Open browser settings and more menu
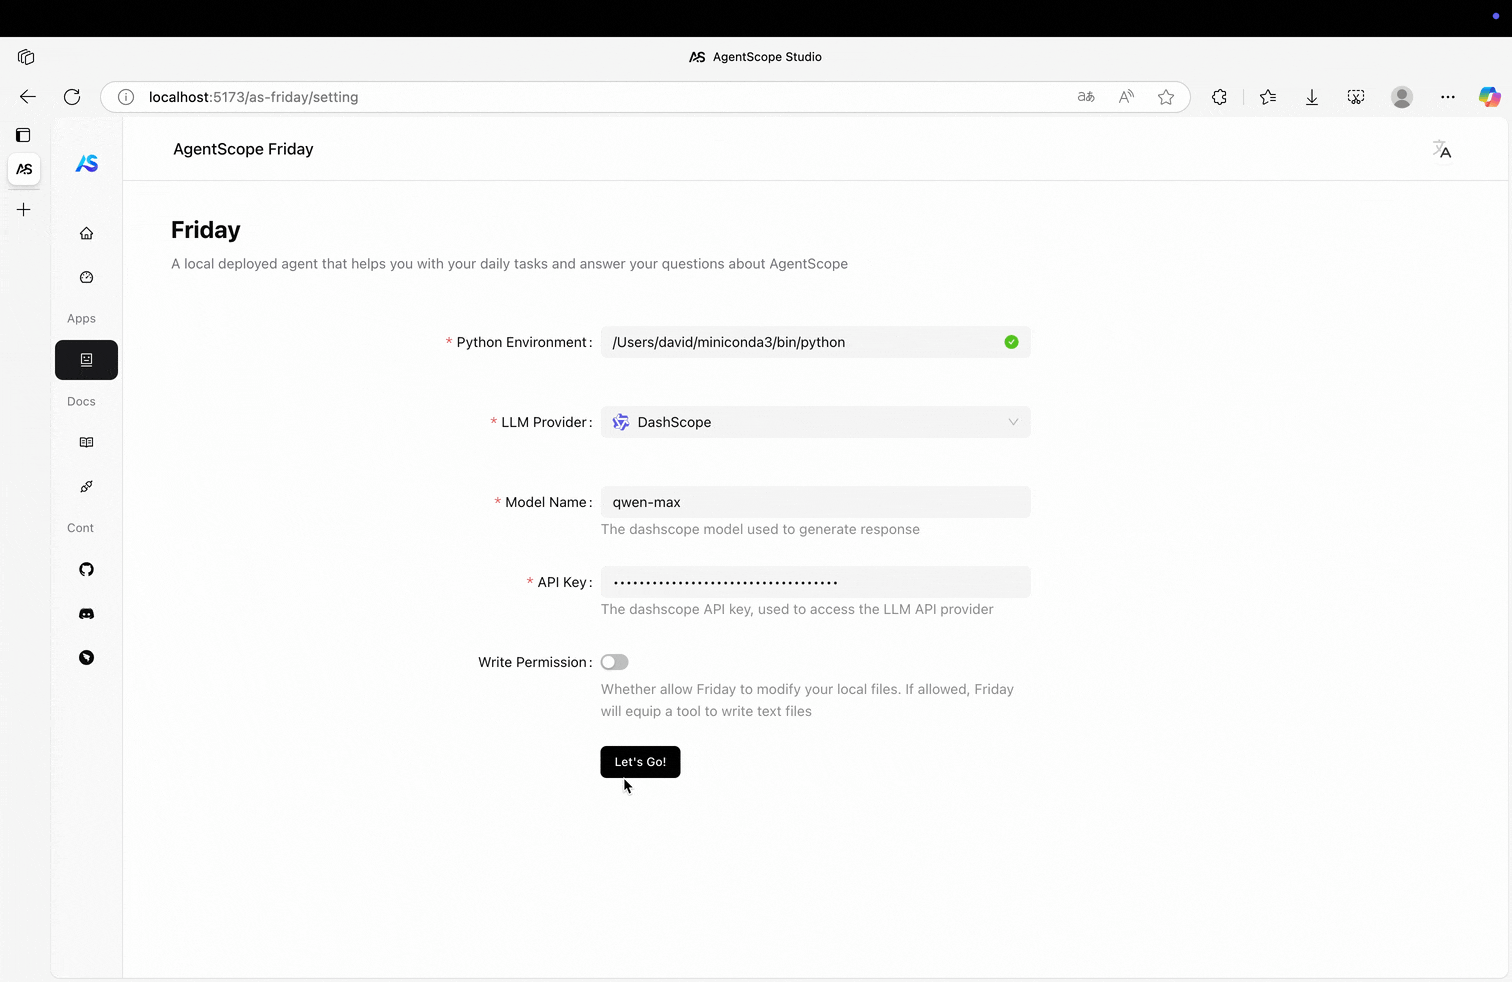 click(1447, 97)
